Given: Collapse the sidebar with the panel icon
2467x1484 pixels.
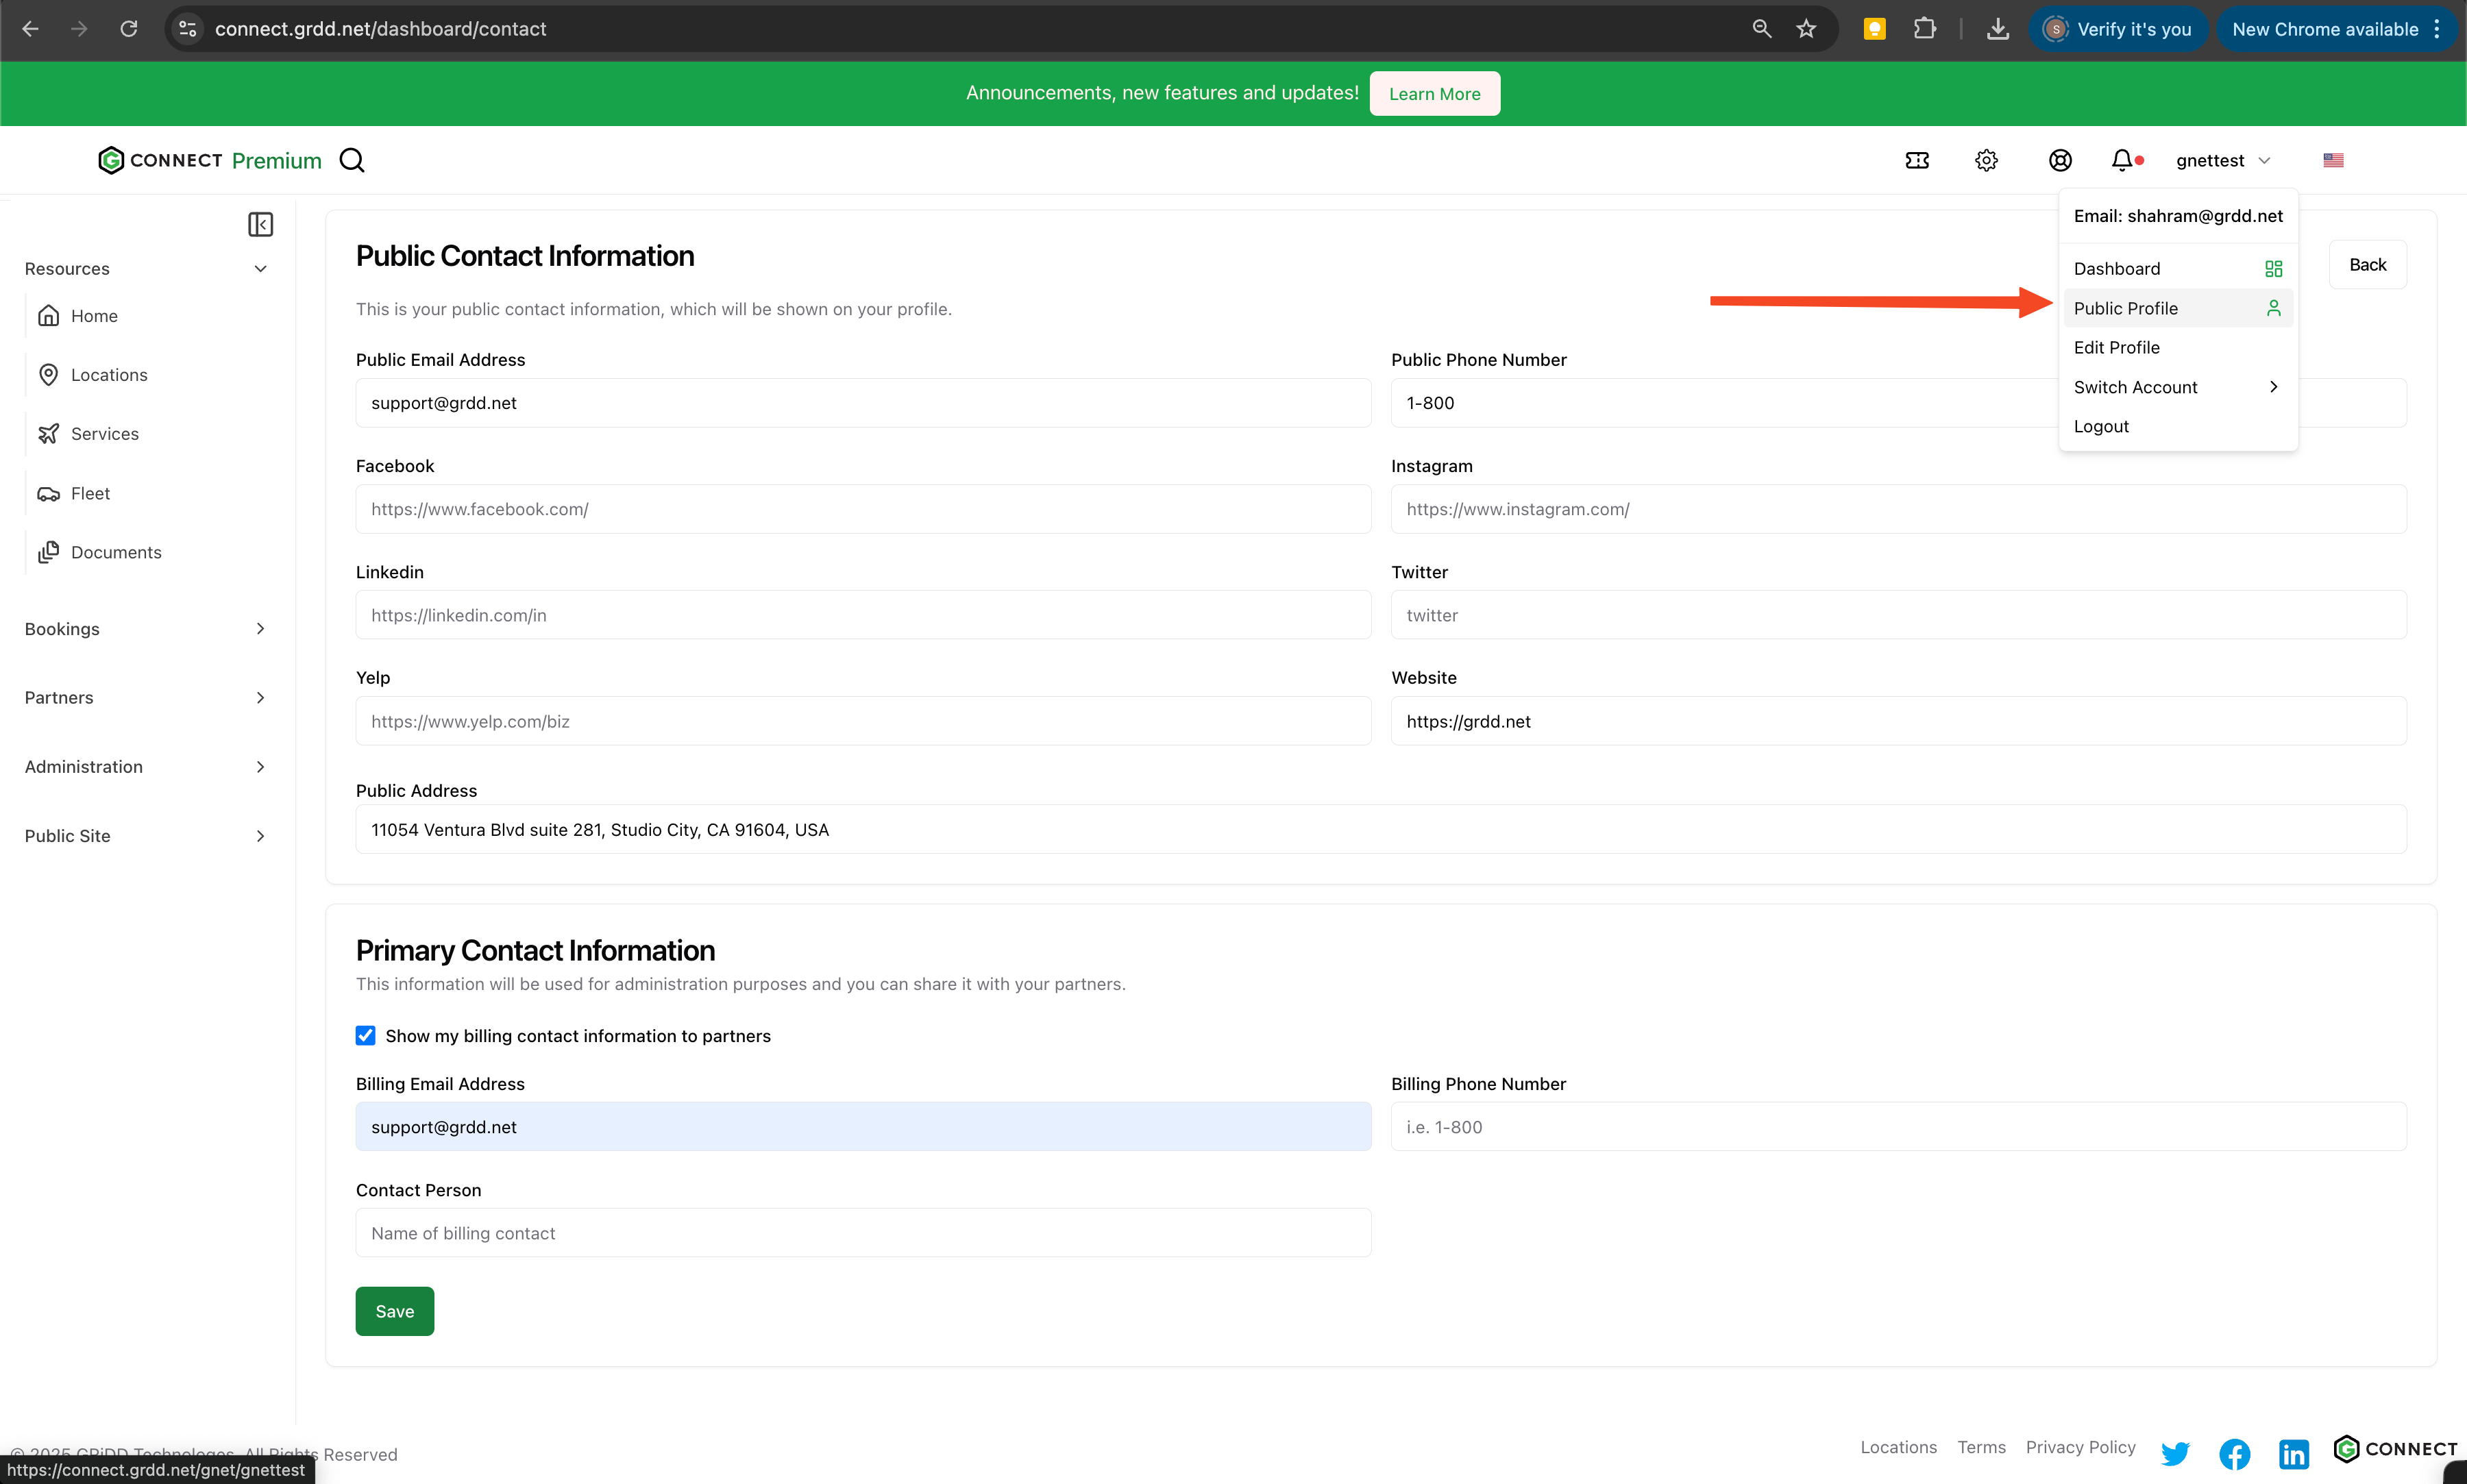Looking at the screenshot, I should coord(260,224).
